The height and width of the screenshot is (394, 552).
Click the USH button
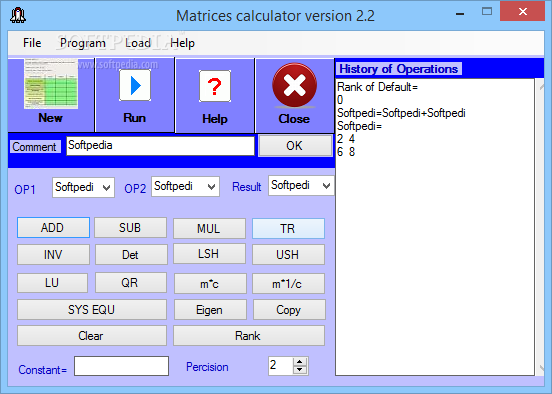[288, 255]
